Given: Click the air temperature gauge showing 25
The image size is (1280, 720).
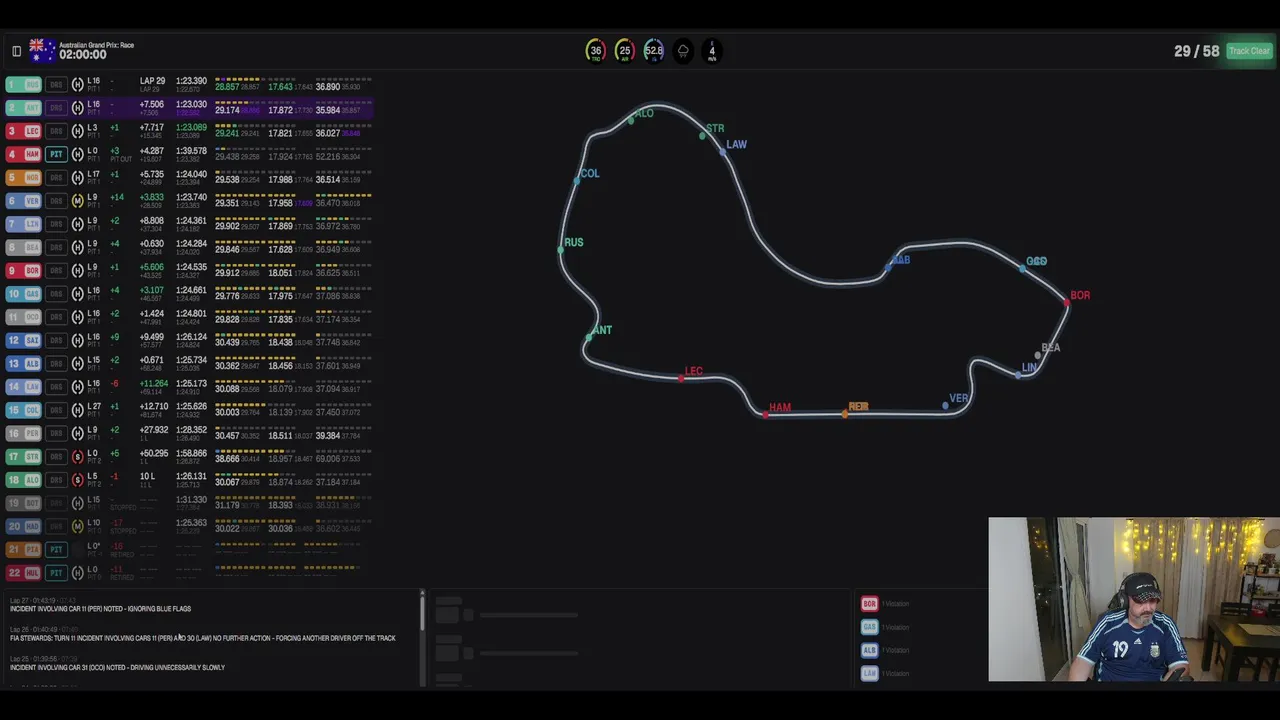Looking at the screenshot, I should [x=624, y=51].
